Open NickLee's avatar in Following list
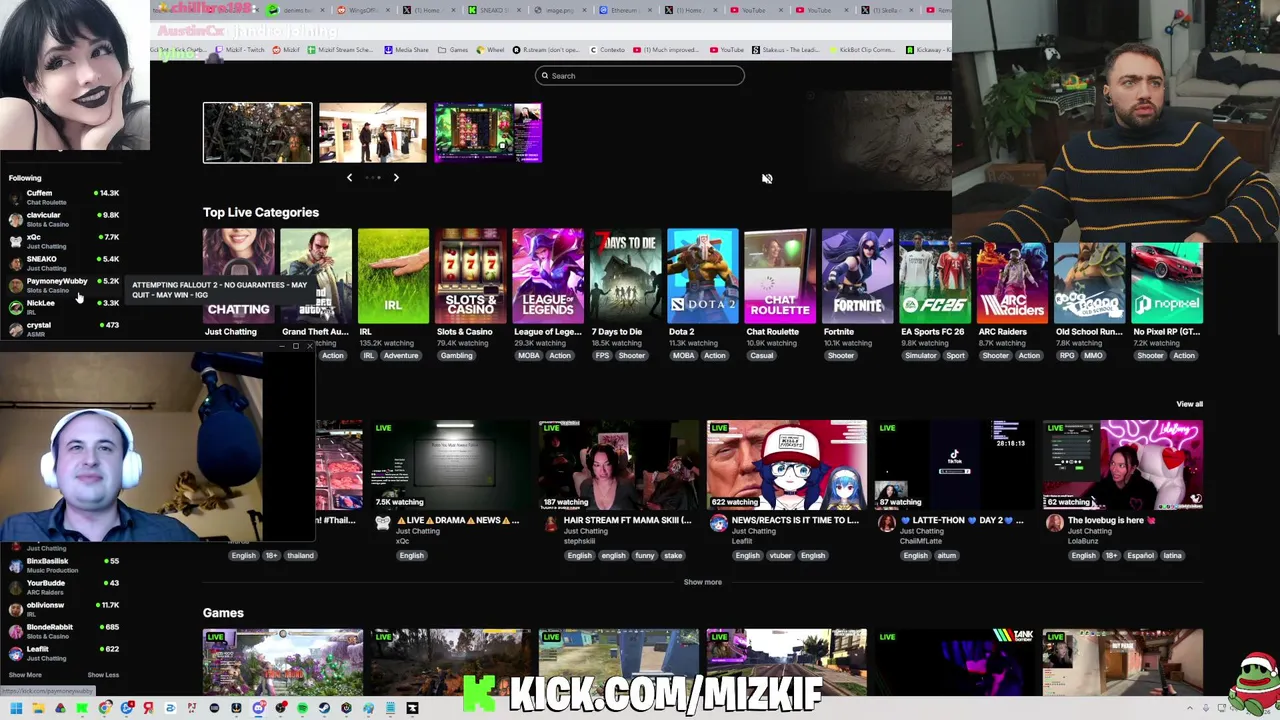The image size is (1280, 720). click(15, 307)
